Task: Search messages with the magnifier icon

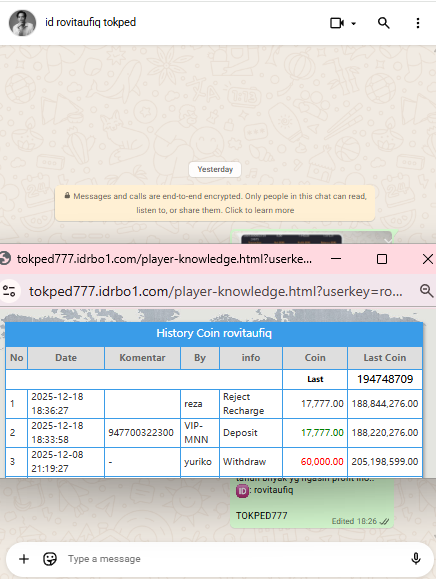Action: tap(384, 23)
